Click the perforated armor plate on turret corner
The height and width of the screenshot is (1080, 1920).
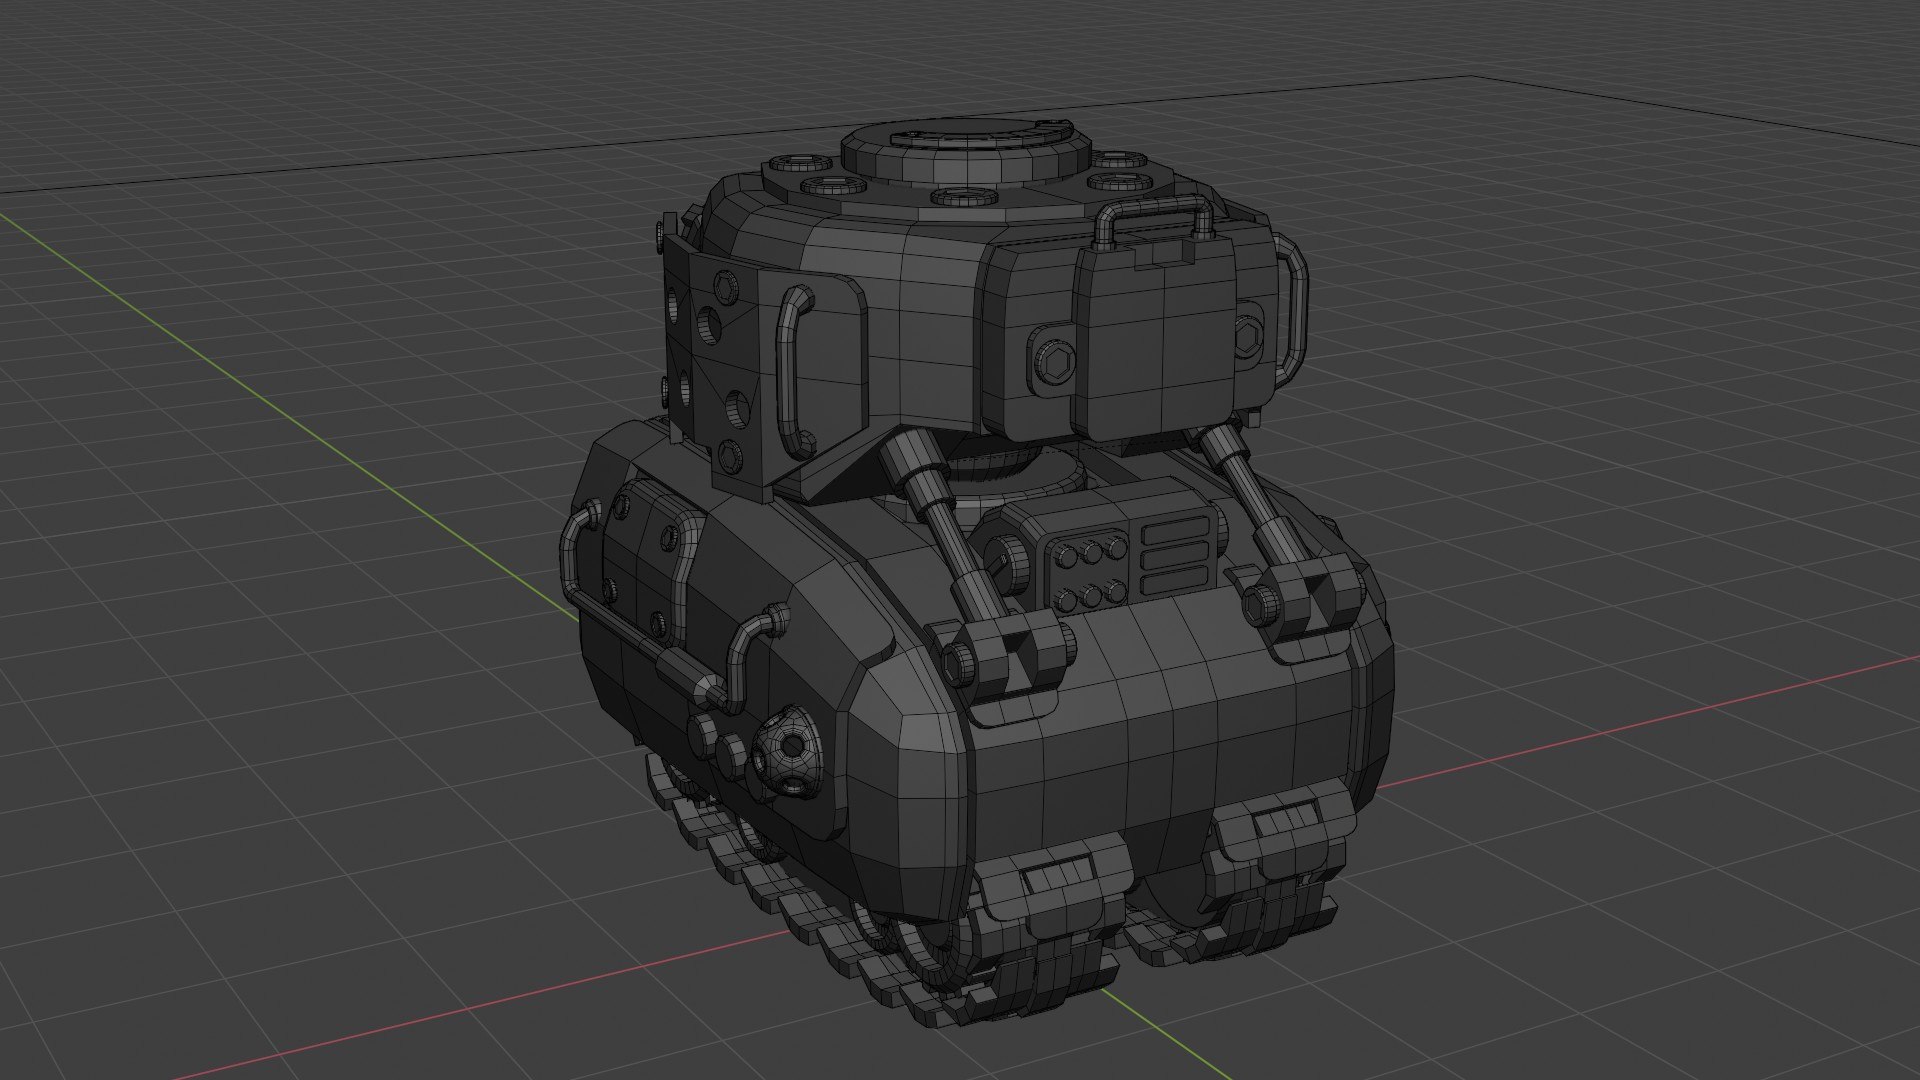click(x=716, y=364)
